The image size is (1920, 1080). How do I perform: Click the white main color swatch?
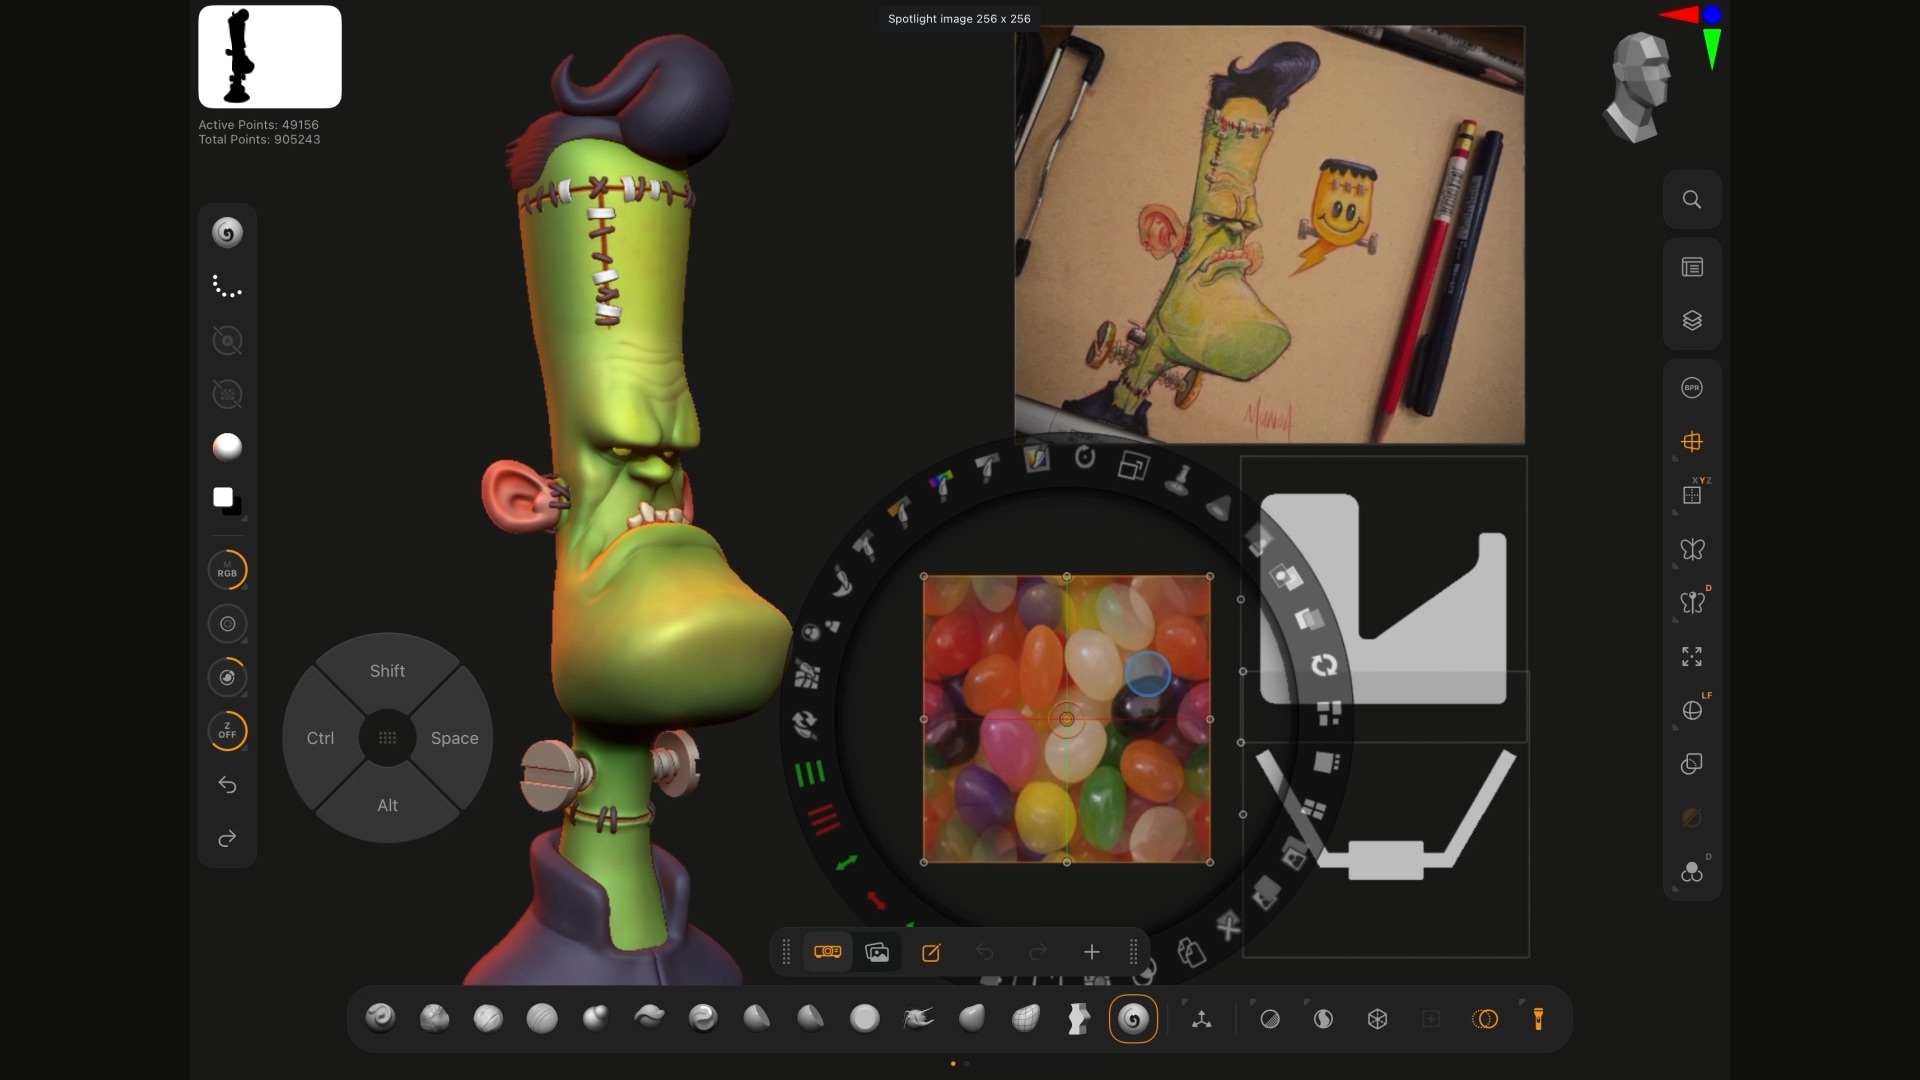223,497
